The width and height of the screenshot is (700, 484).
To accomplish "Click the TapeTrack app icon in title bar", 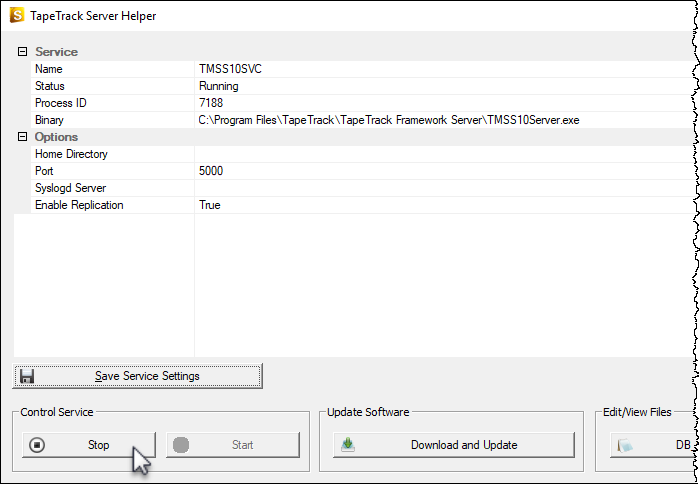I will tap(17, 16).
